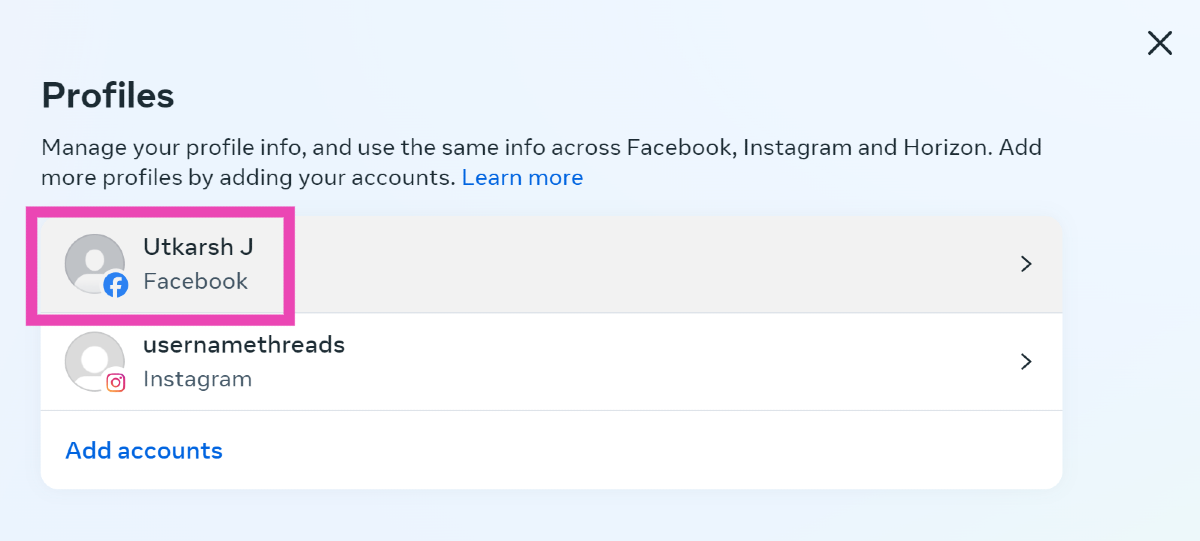Click Utkarsh J's profile avatar
Viewport: 1200px width, 541px height.
[x=93, y=262]
